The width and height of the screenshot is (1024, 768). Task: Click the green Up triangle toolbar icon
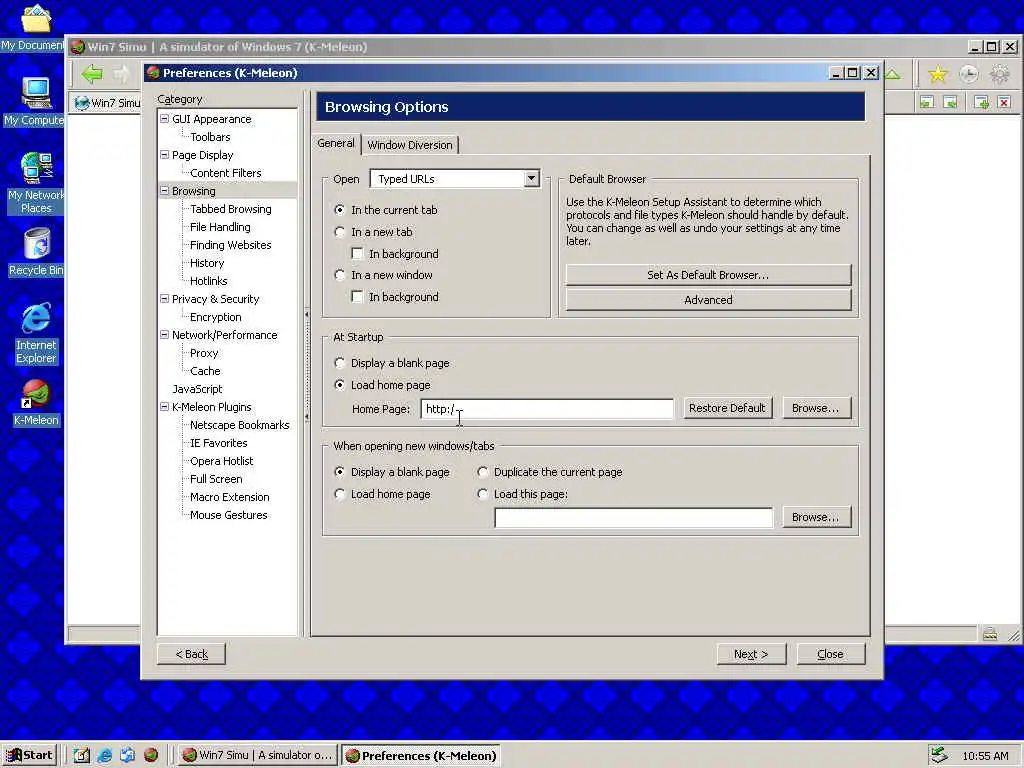coord(893,74)
